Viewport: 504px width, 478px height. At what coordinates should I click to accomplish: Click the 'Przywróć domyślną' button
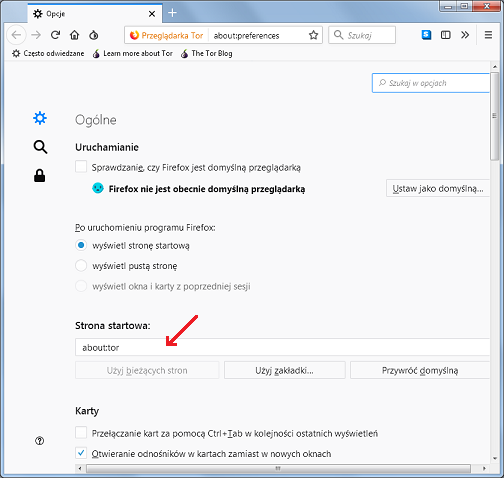(x=420, y=370)
